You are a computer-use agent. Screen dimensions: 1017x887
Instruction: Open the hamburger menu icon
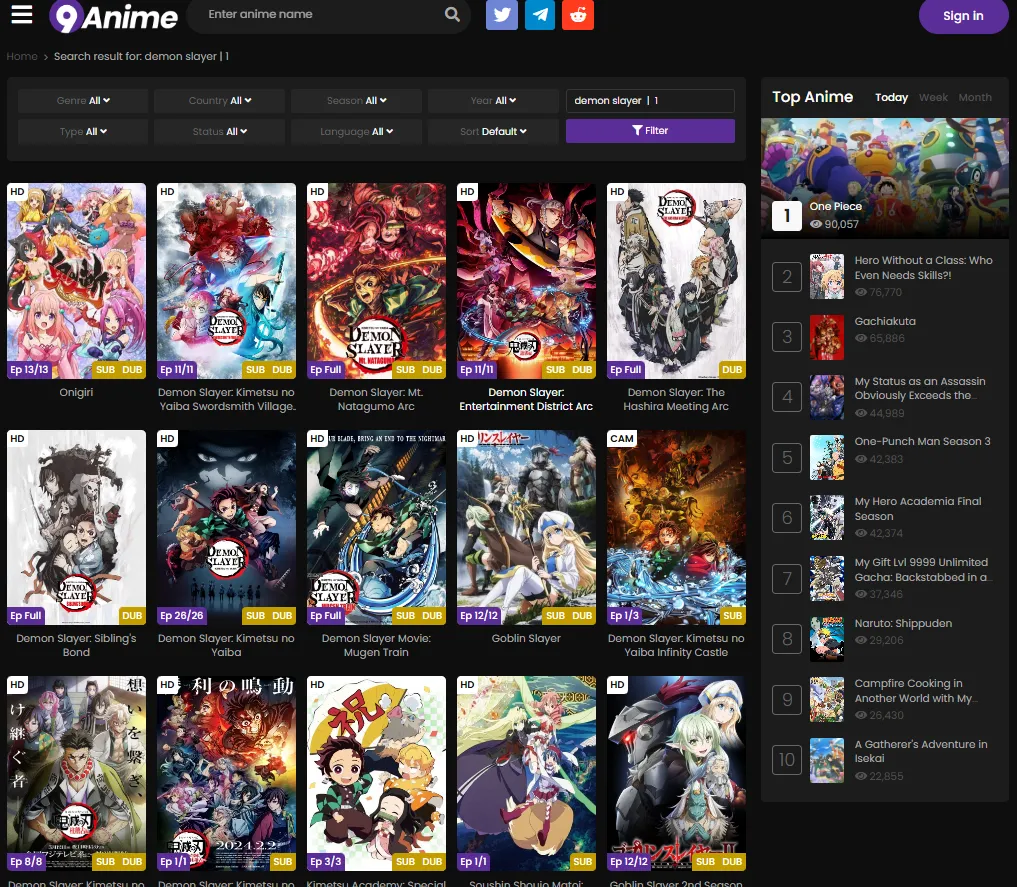pyautogui.click(x=21, y=15)
